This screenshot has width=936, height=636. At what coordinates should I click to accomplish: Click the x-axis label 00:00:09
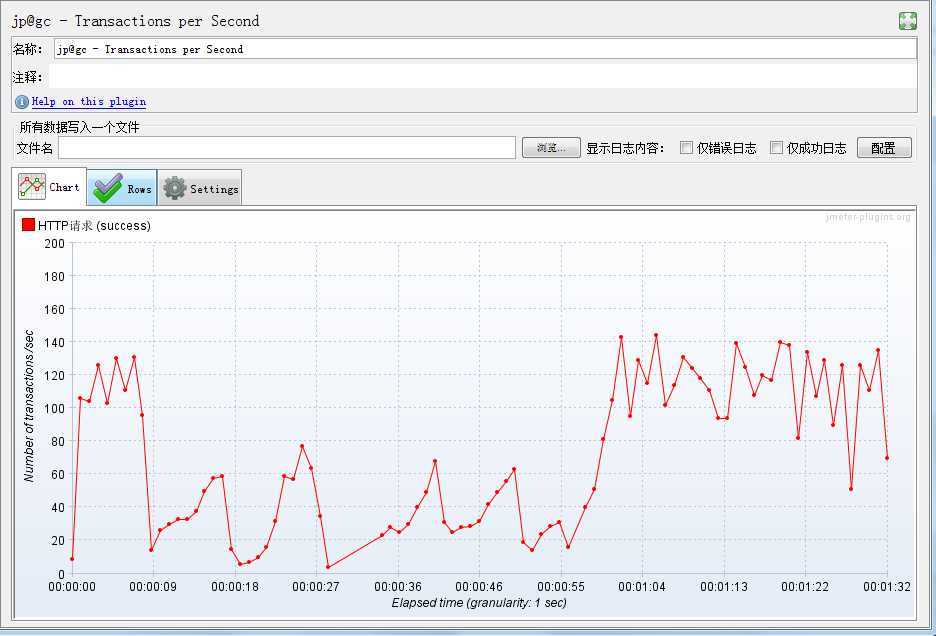tap(153, 586)
